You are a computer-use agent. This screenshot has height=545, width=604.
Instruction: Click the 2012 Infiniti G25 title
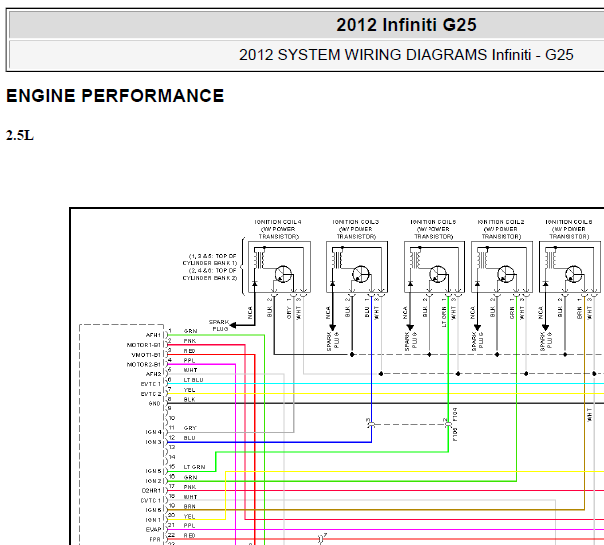406,25
